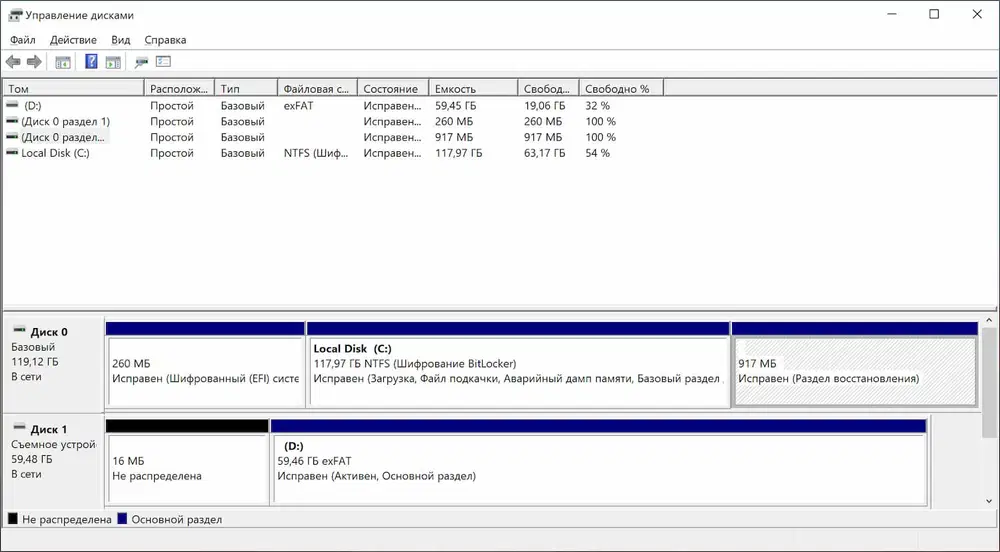Click the scroll-up arrow in disk pane
The width and height of the screenshot is (1000, 552).
(989, 321)
